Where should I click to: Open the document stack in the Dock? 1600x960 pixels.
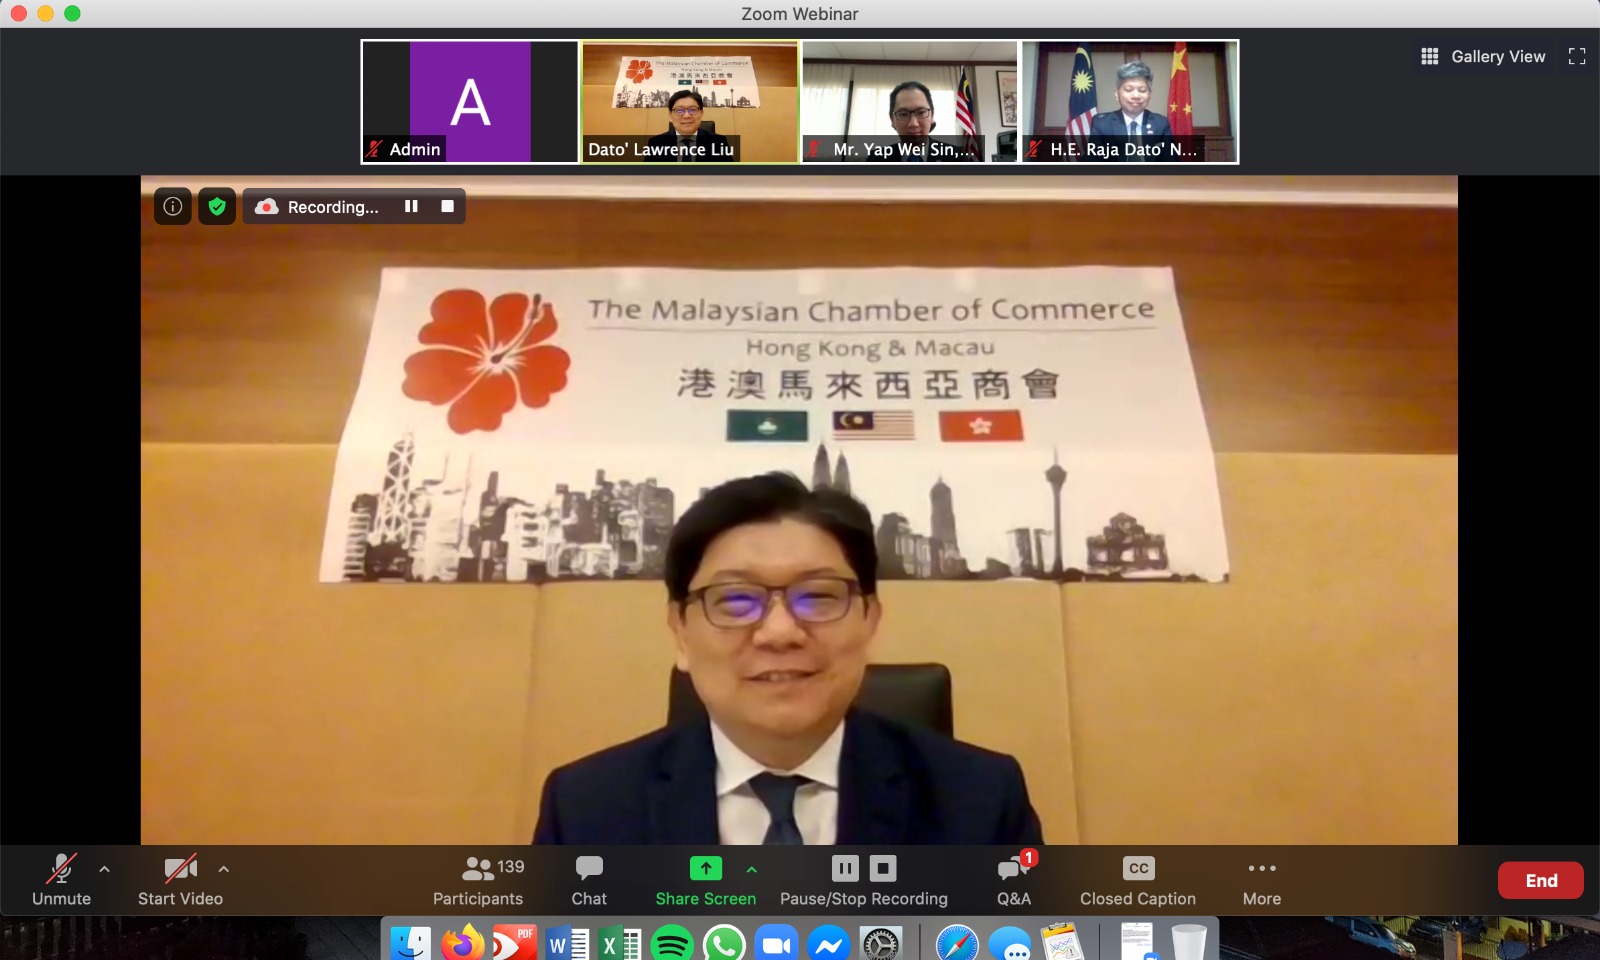(x=1137, y=943)
